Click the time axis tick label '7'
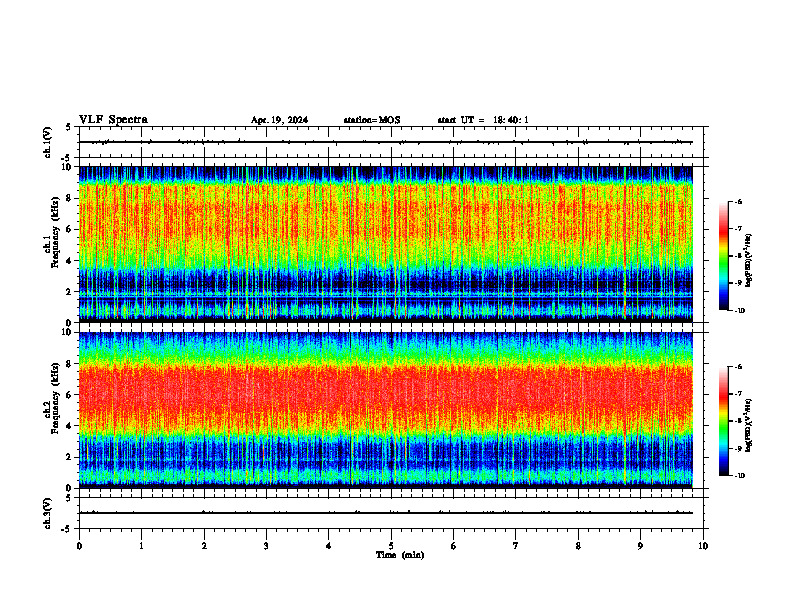This screenshot has height=612, width=792. pos(516,546)
